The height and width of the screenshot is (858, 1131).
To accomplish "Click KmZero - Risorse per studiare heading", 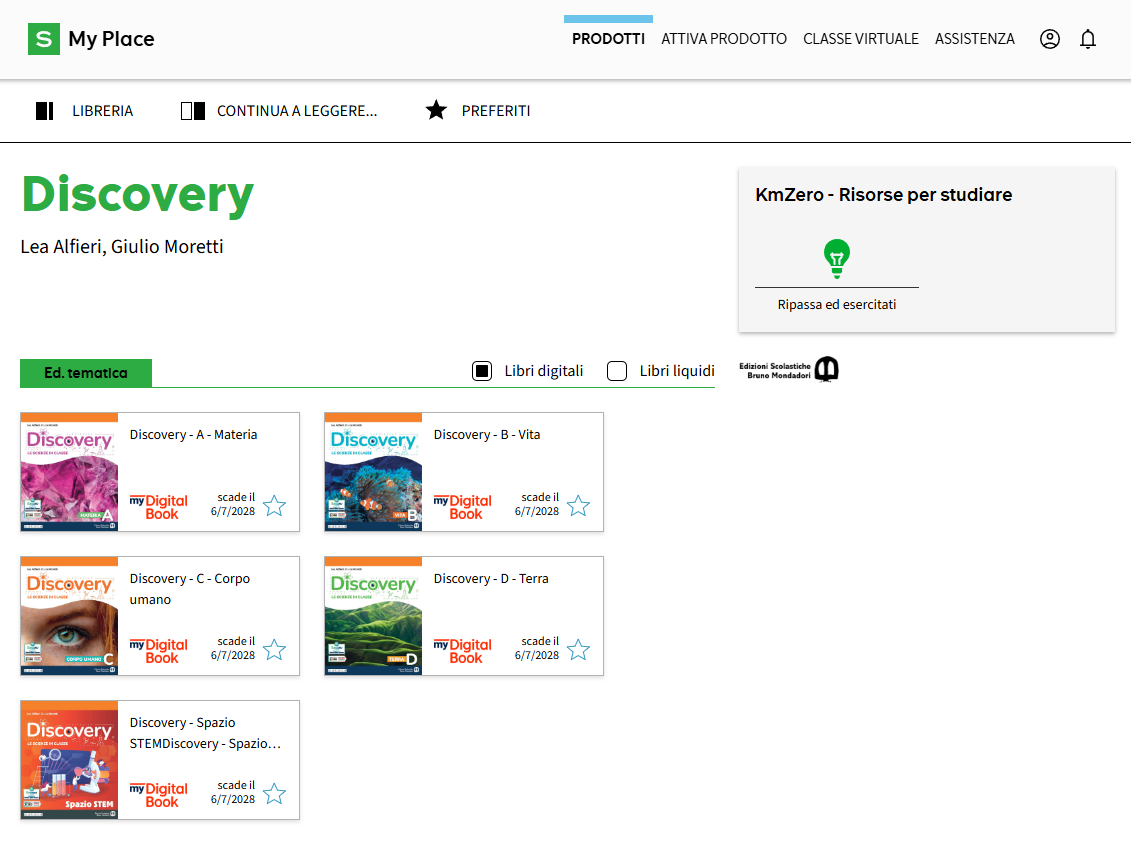I will pos(884,195).
